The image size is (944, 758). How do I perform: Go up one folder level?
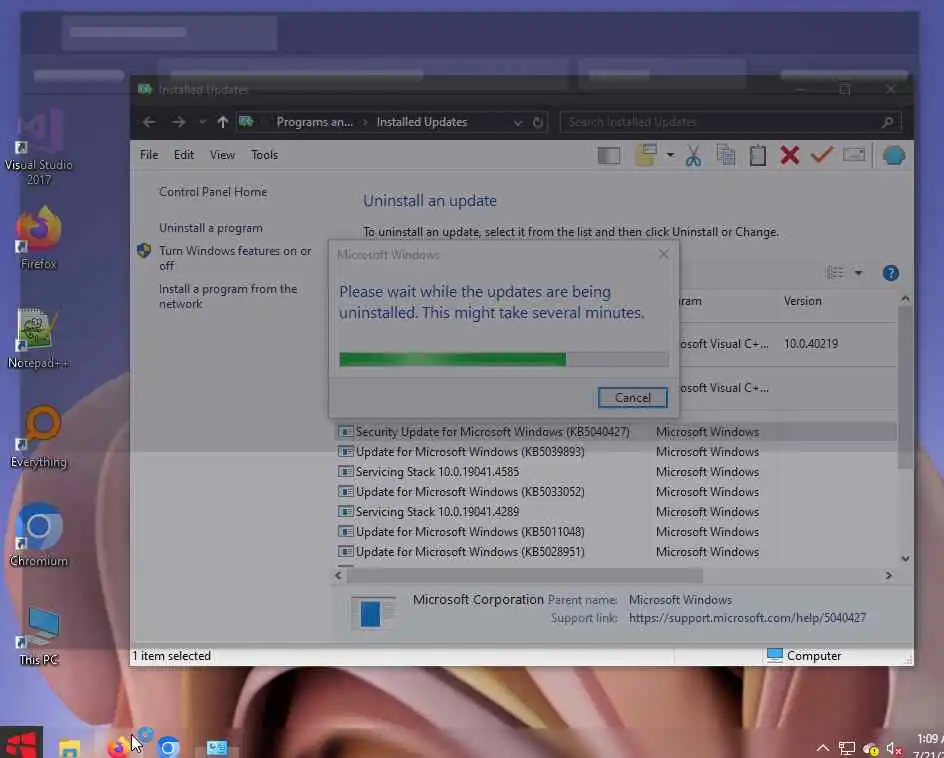click(223, 122)
